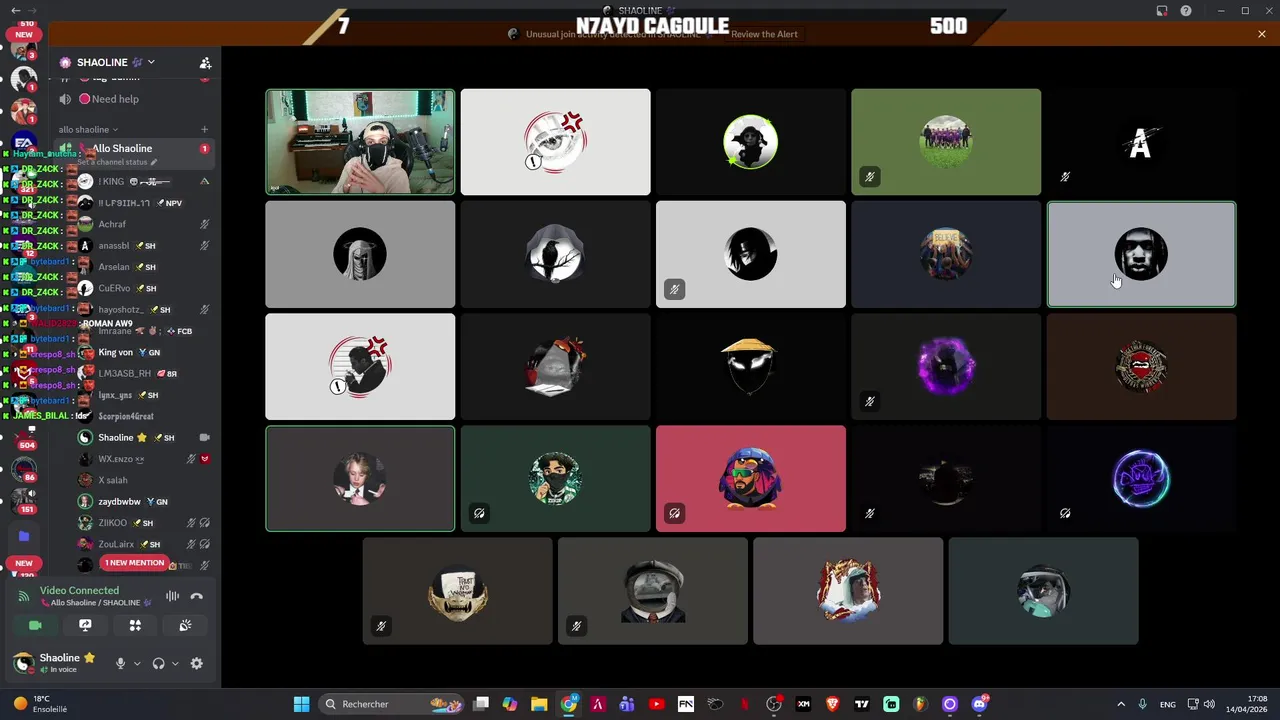This screenshot has width=1280, height=720.
Task: Jump to the 1 NEW MENTION pill
Action: (134, 563)
